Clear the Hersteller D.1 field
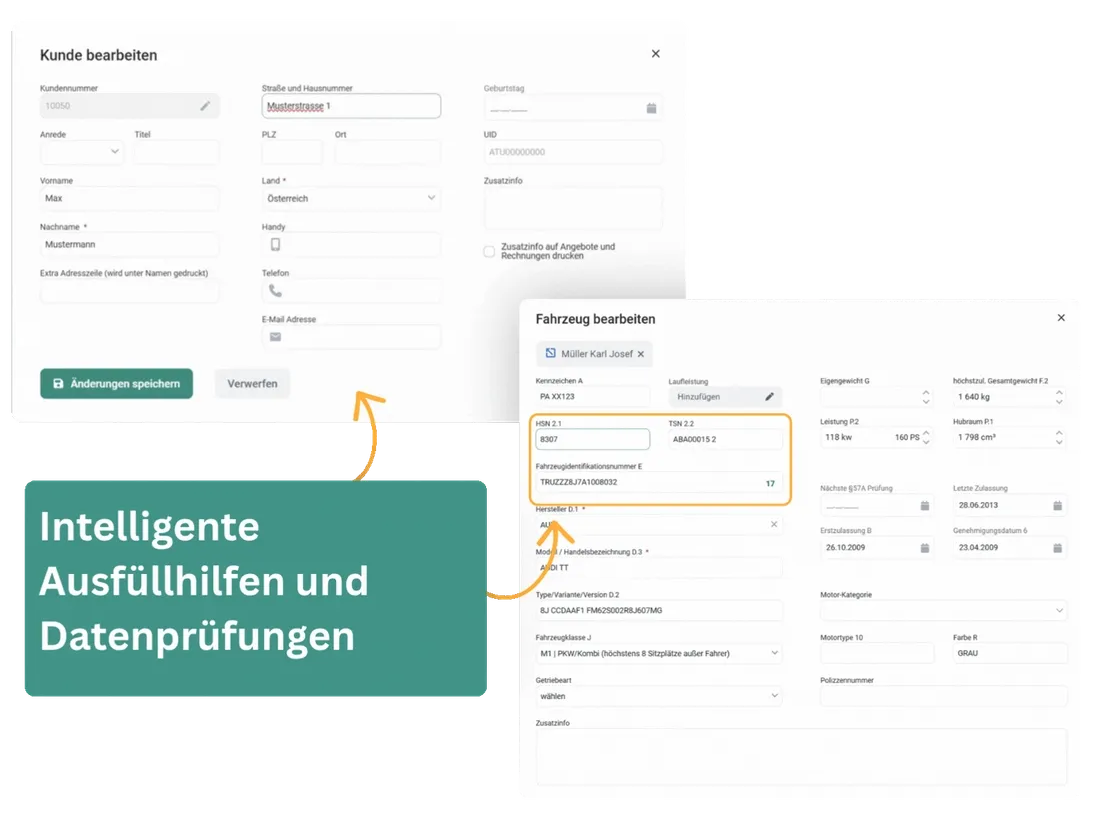The image size is (1100, 825). click(774, 524)
